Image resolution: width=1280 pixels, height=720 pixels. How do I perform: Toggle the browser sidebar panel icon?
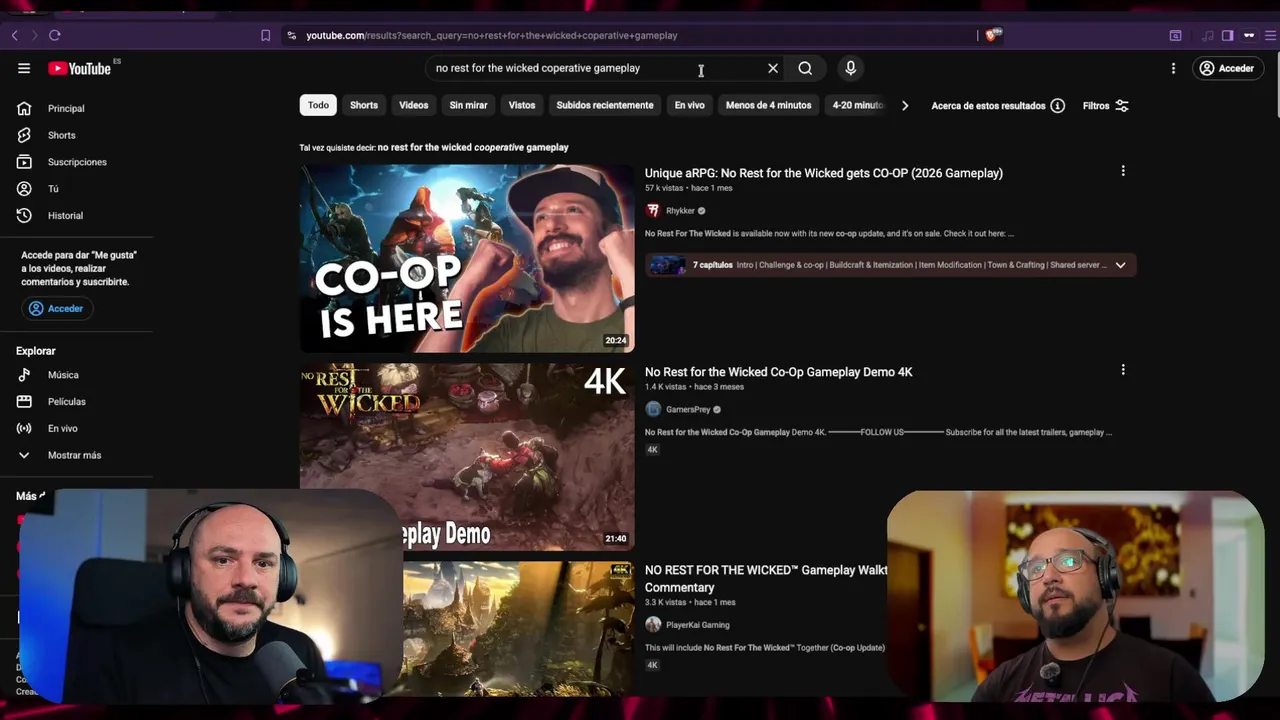coord(1227,35)
